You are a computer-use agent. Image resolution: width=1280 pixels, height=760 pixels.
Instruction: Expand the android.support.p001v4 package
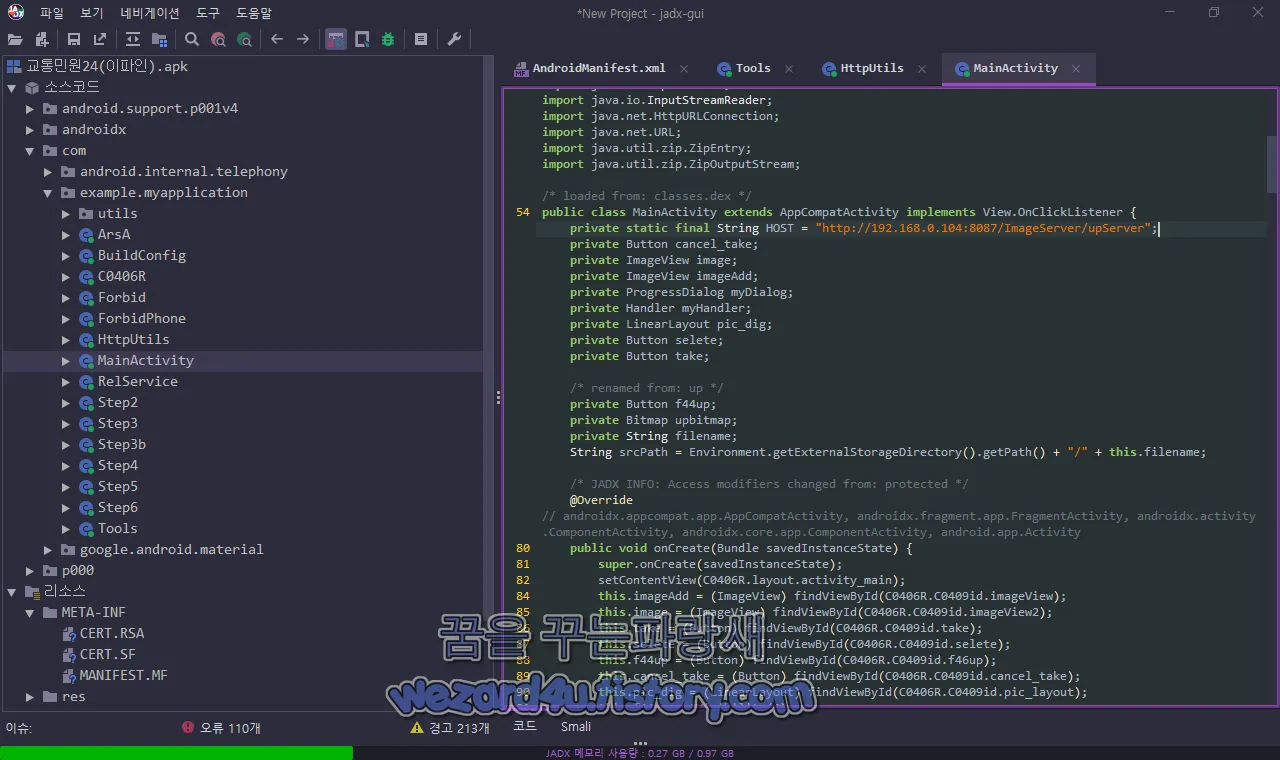coord(30,108)
